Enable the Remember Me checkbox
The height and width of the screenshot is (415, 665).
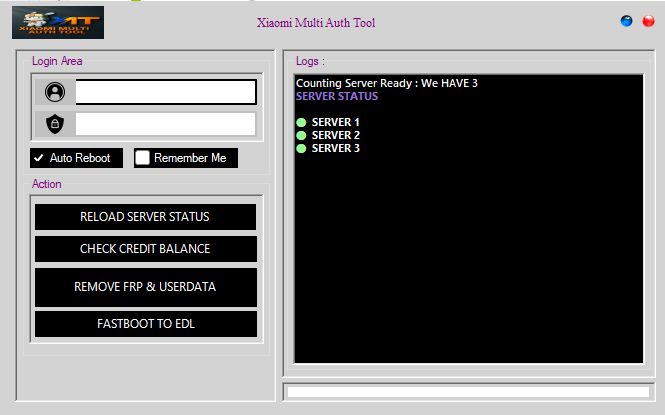pos(143,158)
